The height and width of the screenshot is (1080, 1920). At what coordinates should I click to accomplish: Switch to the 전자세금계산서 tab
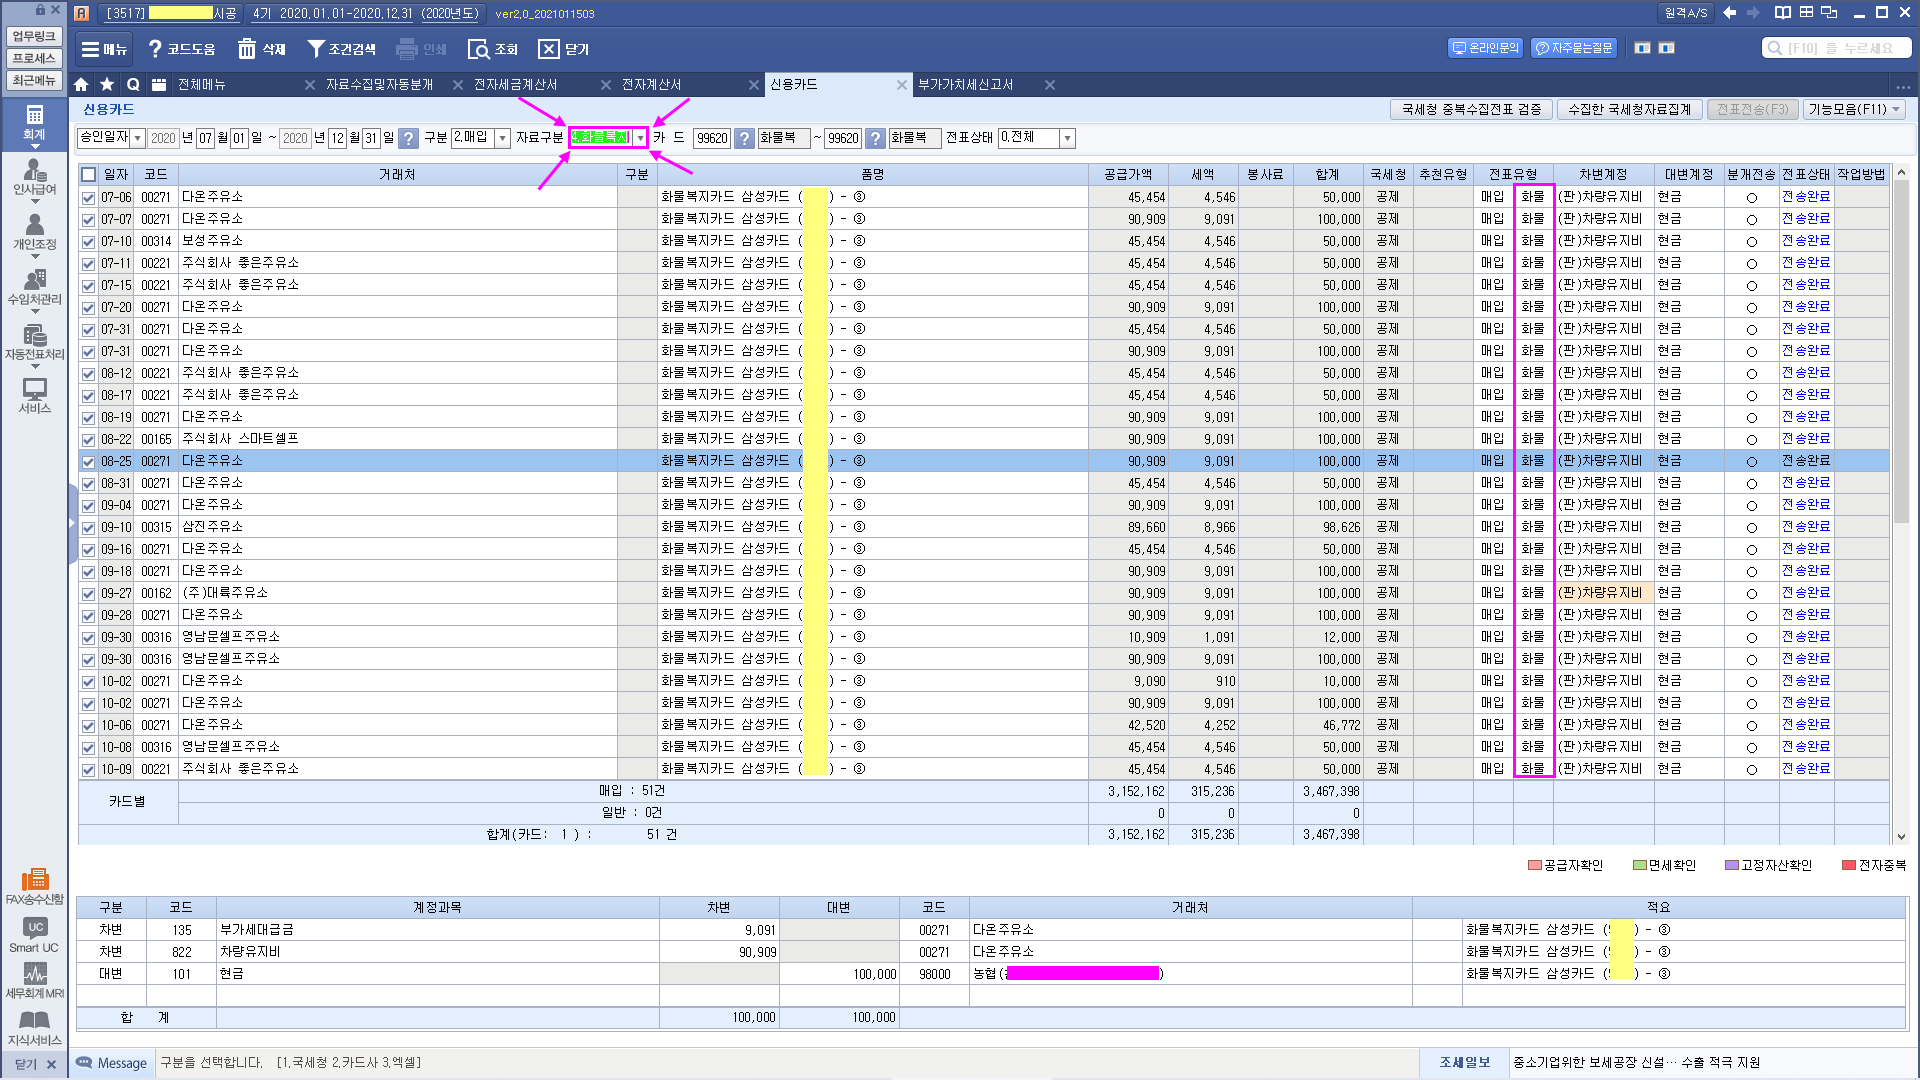(515, 85)
